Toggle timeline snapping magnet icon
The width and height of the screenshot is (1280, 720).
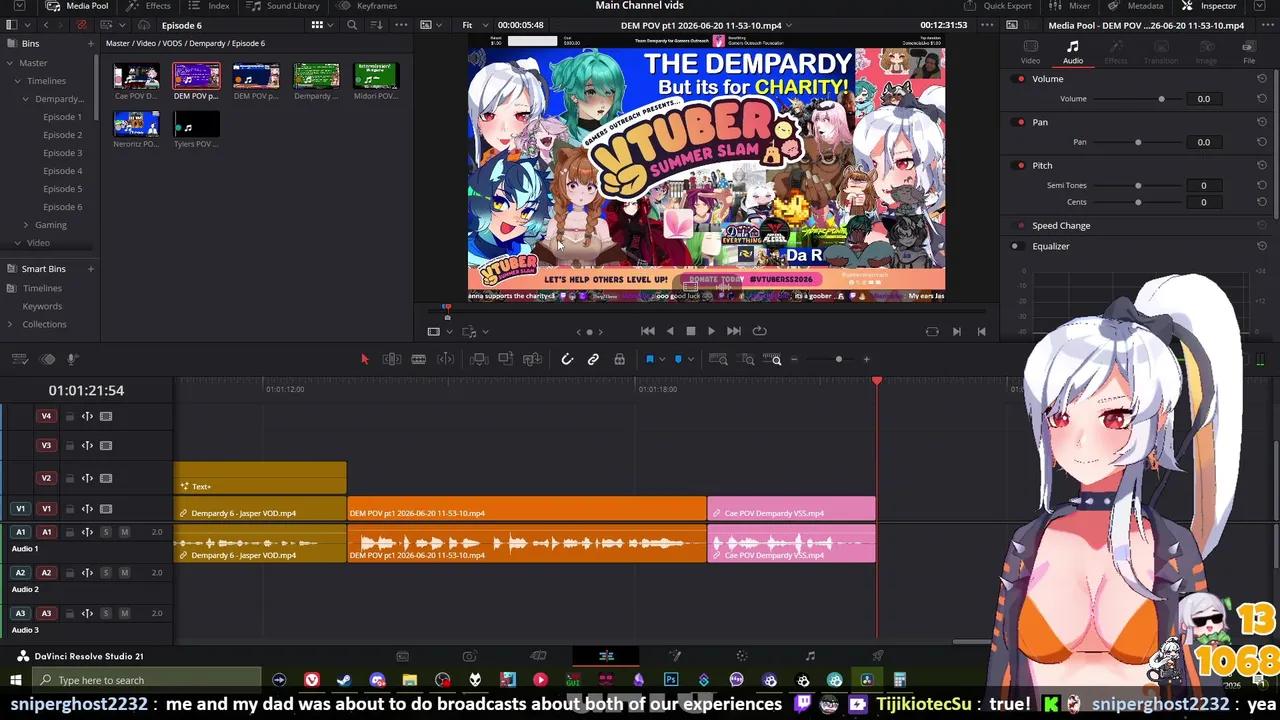567,359
